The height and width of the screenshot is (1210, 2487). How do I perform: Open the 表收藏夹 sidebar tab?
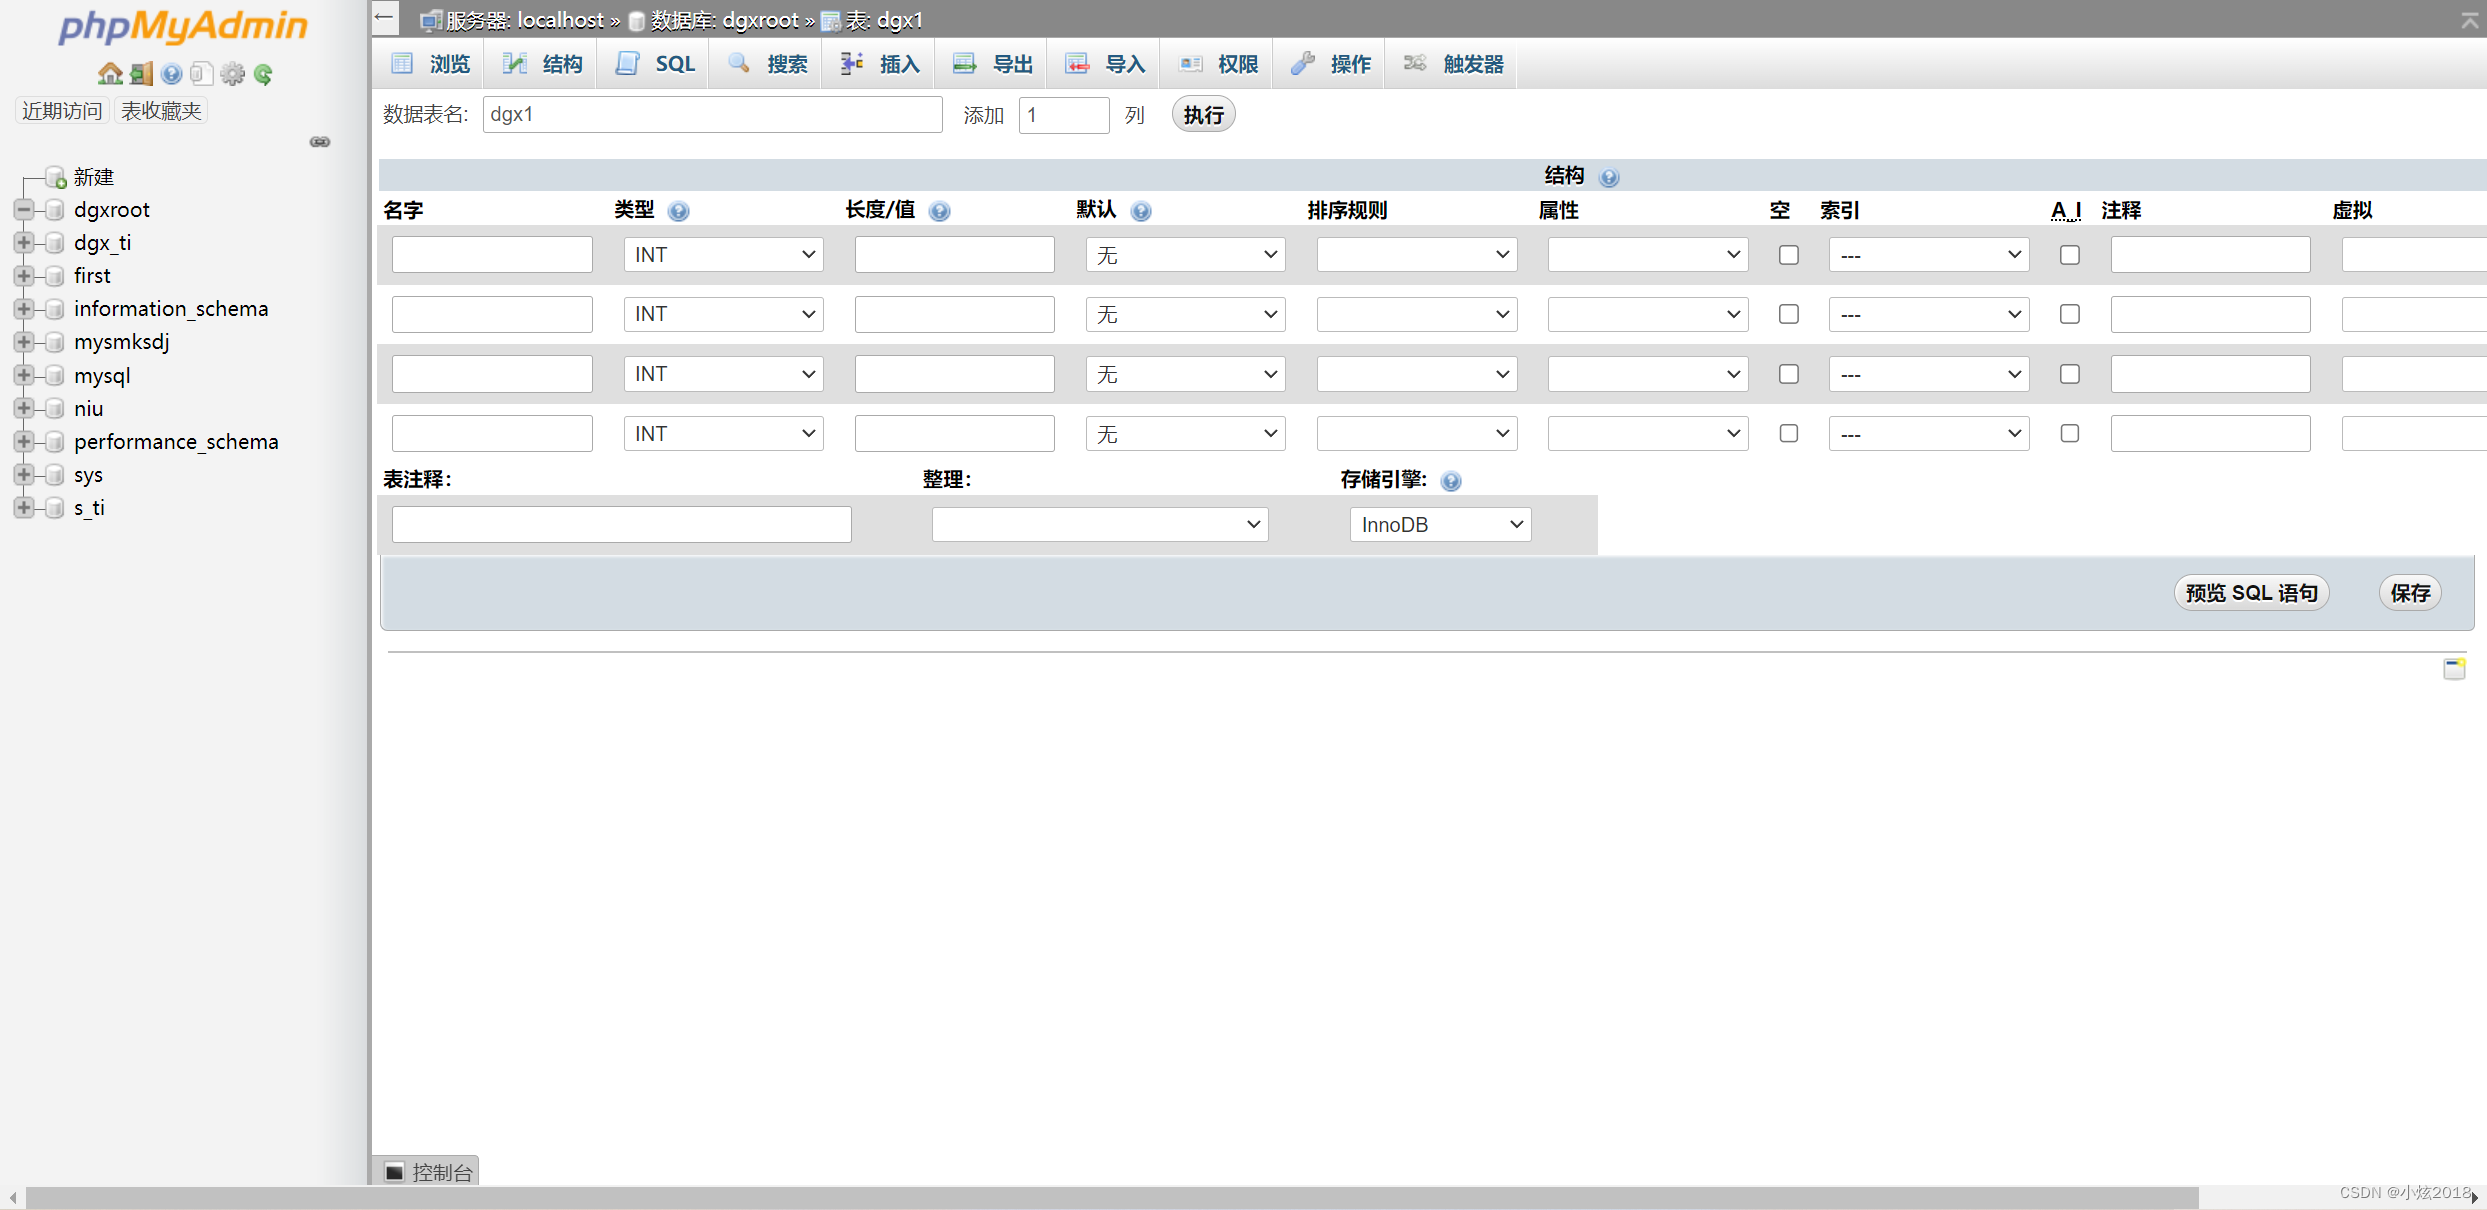pyautogui.click(x=161, y=111)
